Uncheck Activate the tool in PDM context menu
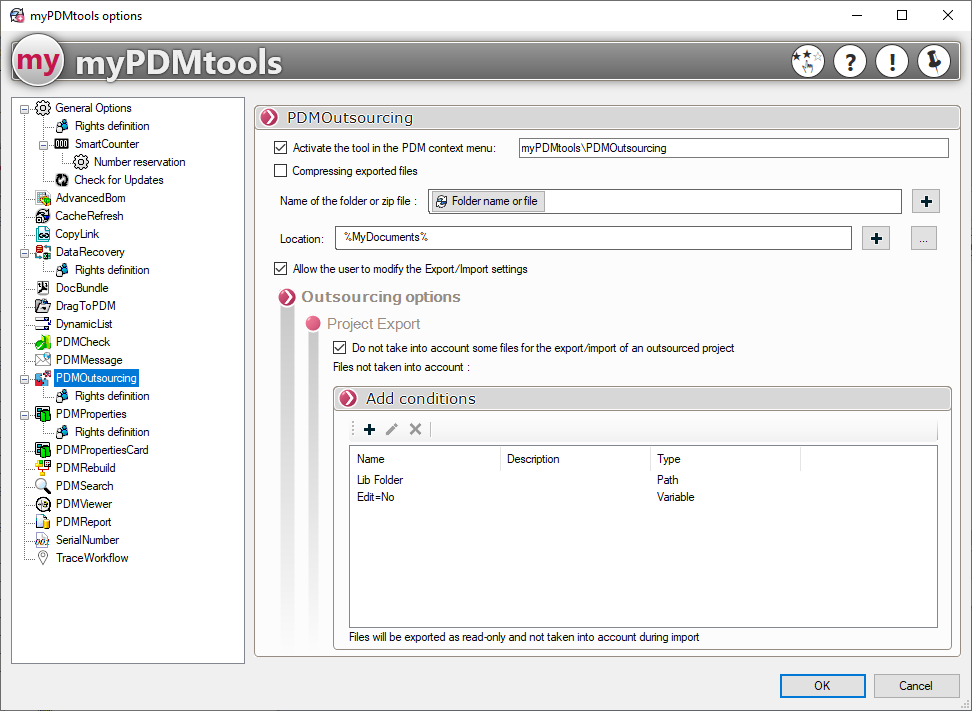This screenshot has width=972, height=711. (280, 148)
